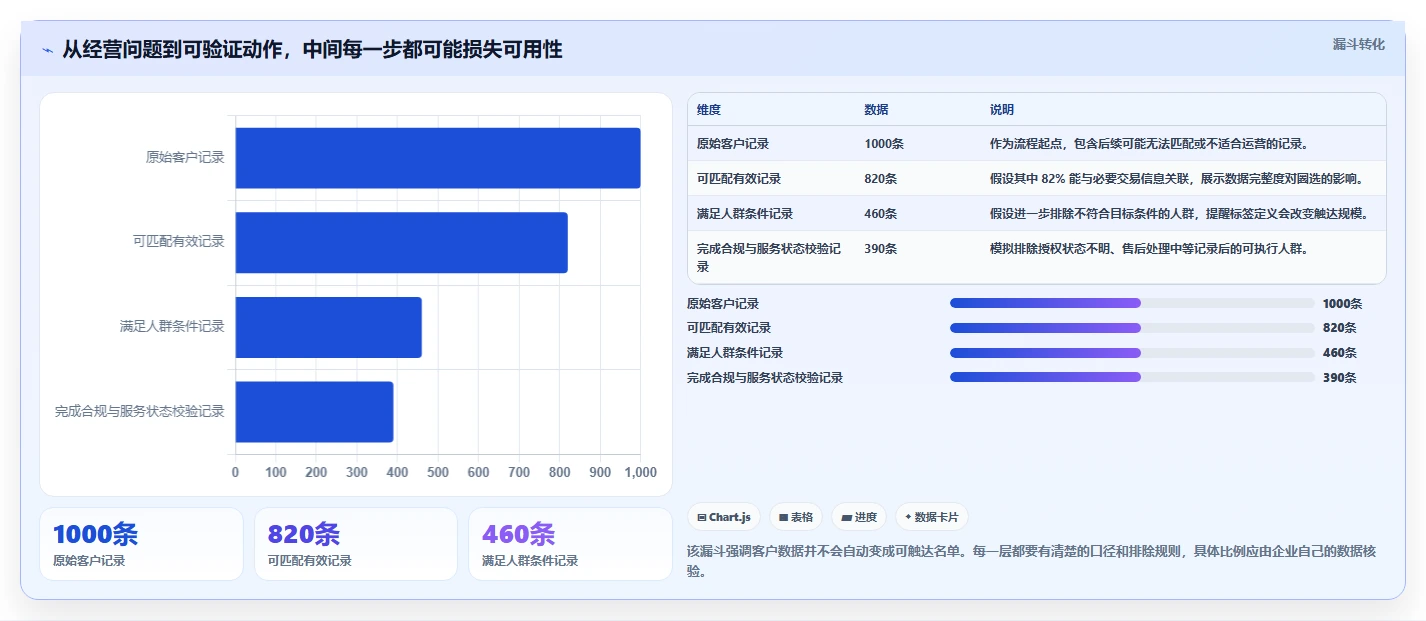Image resolution: width=1426 pixels, height=621 pixels.
Task: Click table value 390条
Action: pos(881,249)
